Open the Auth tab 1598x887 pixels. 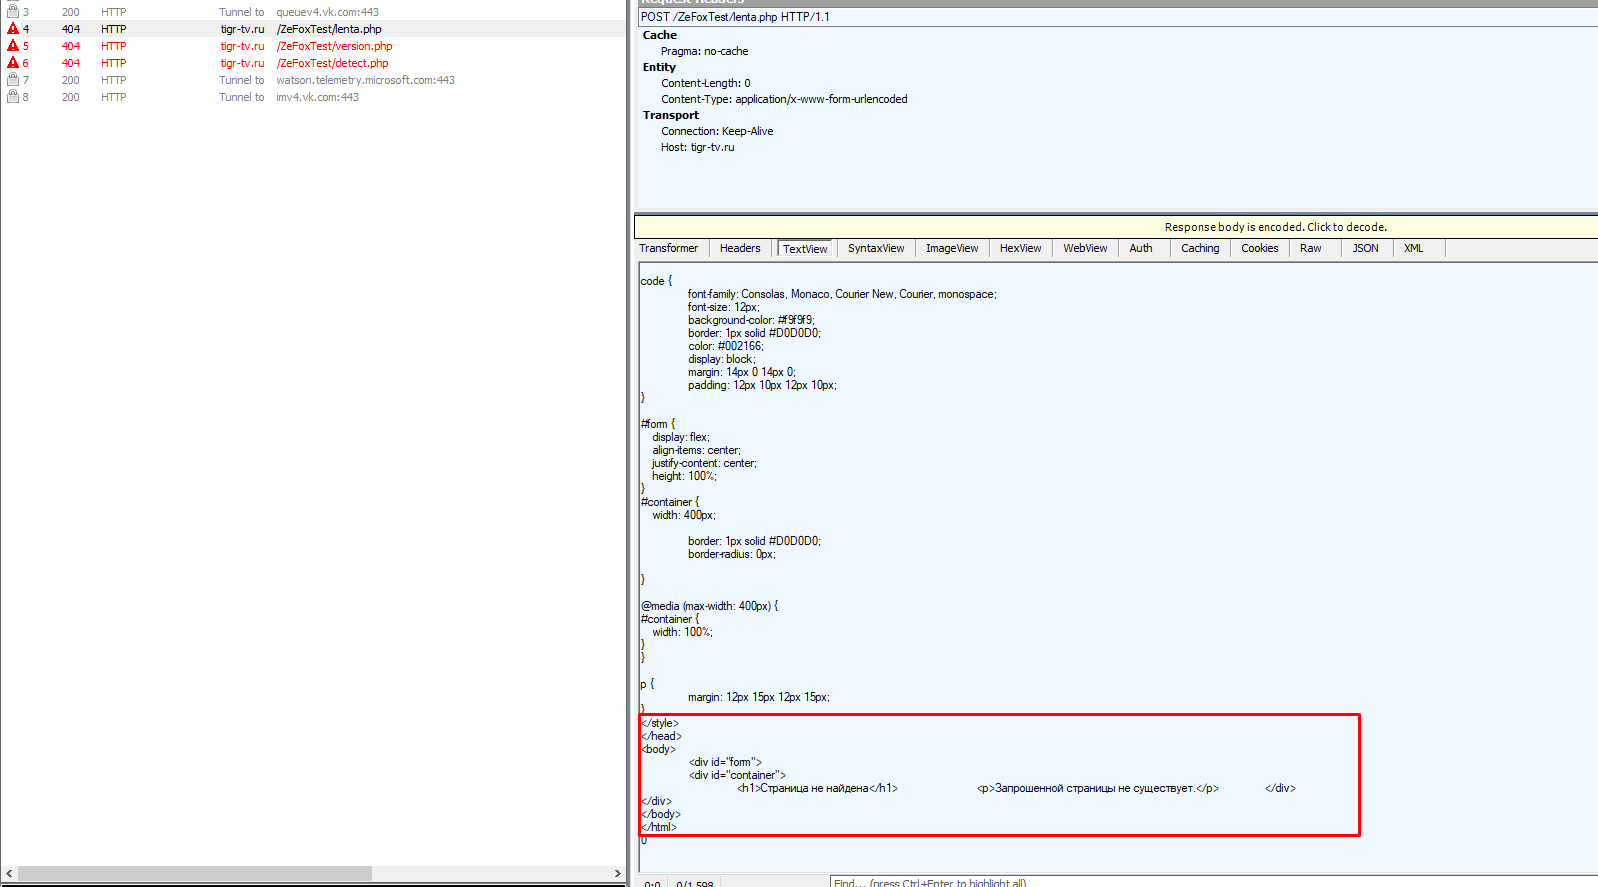(x=1141, y=248)
